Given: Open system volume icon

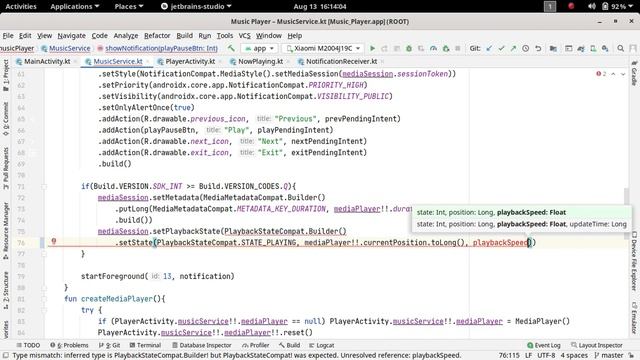Looking at the screenshot, I should (591, 6).
